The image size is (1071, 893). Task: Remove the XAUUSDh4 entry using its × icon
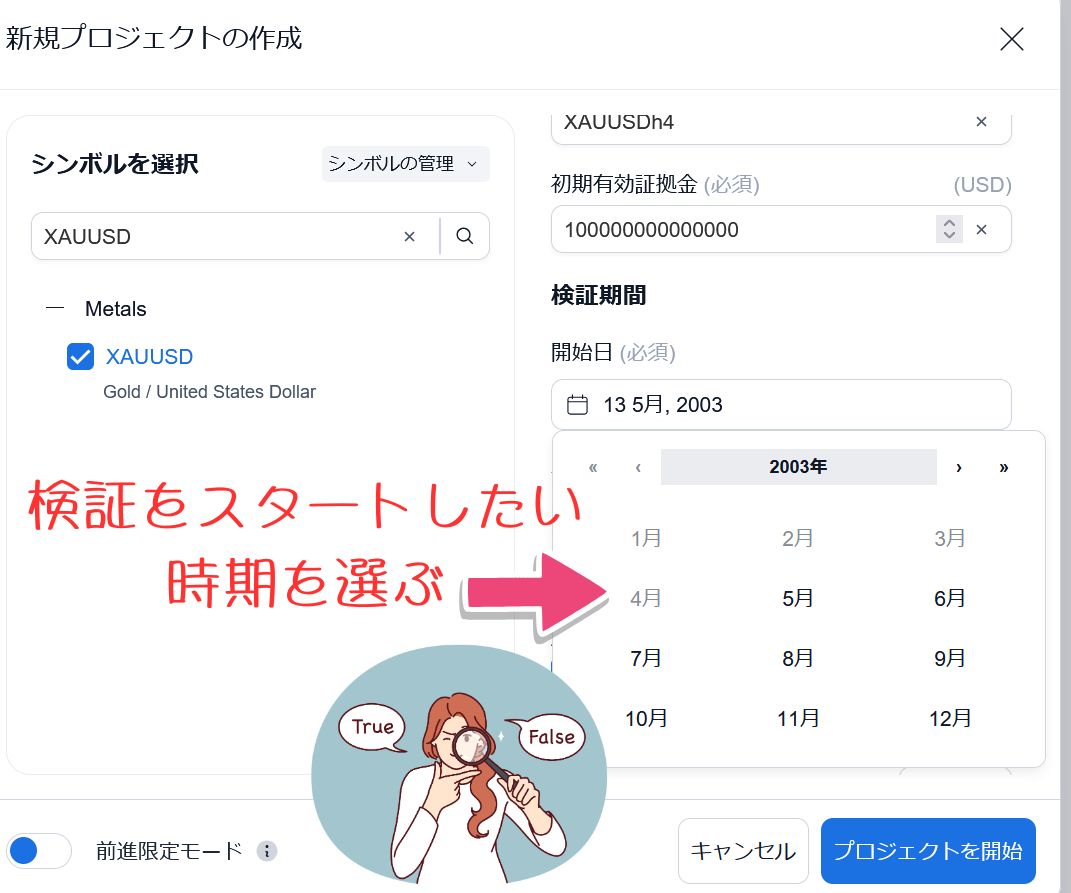tap(980, 120)
